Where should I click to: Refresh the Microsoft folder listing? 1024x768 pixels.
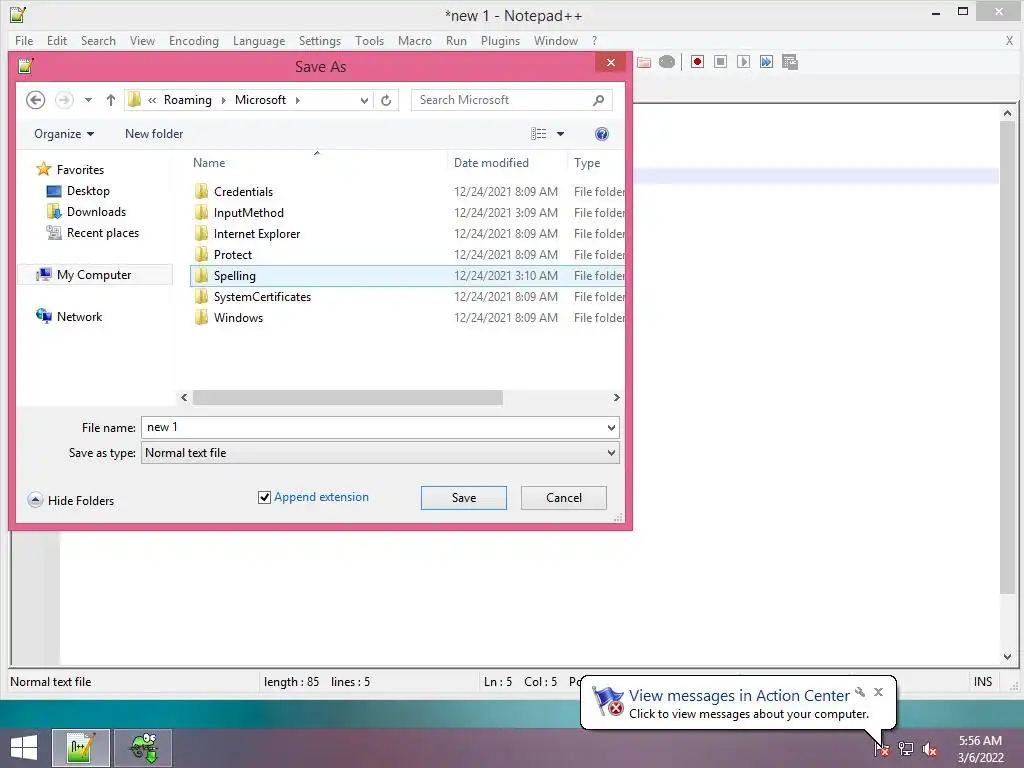click(x=386, y=100)
